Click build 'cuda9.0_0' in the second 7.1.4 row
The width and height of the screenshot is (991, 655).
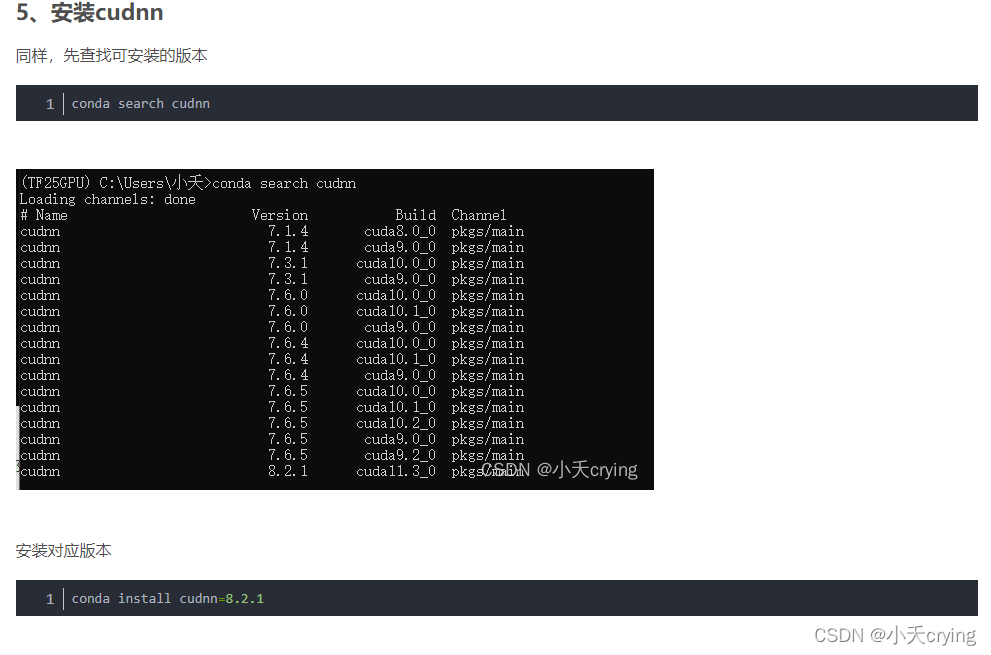tap(399, 247)
